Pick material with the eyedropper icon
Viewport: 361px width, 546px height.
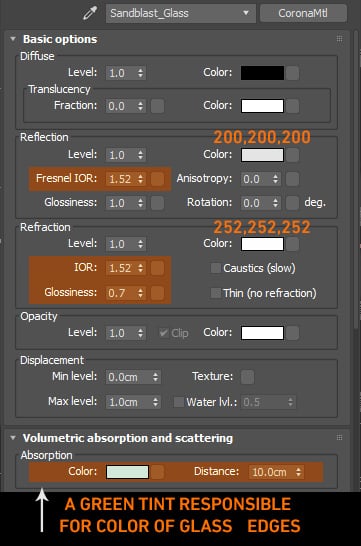coord(90,13)
